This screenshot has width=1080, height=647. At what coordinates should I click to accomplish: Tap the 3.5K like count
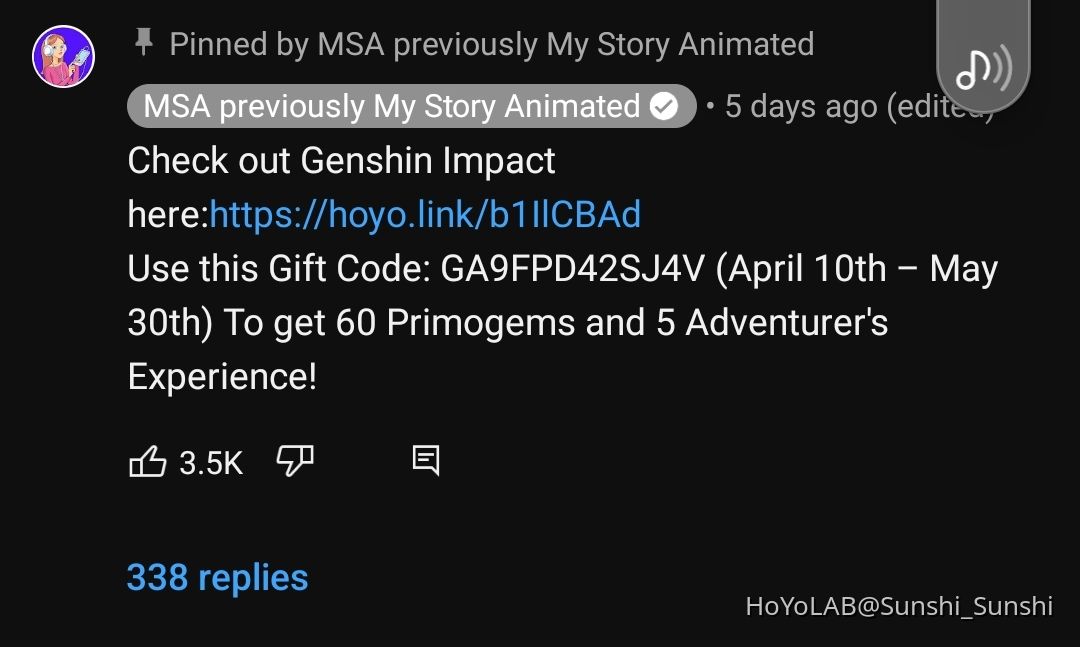(211, 462)
